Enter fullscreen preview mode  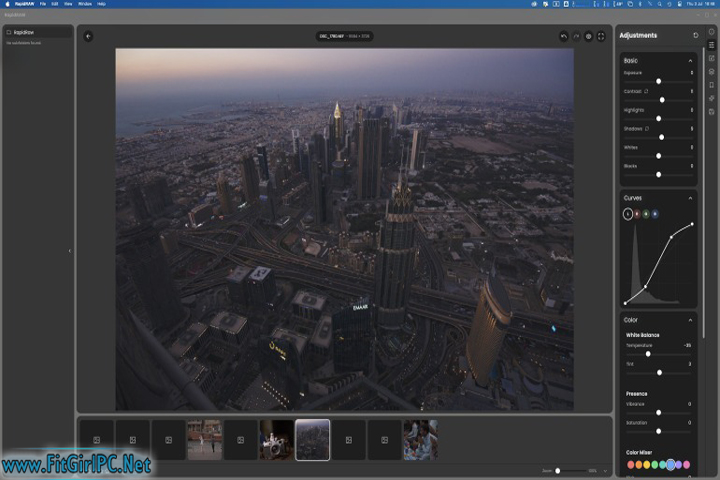pyautogui.click(x=601, y=36)
